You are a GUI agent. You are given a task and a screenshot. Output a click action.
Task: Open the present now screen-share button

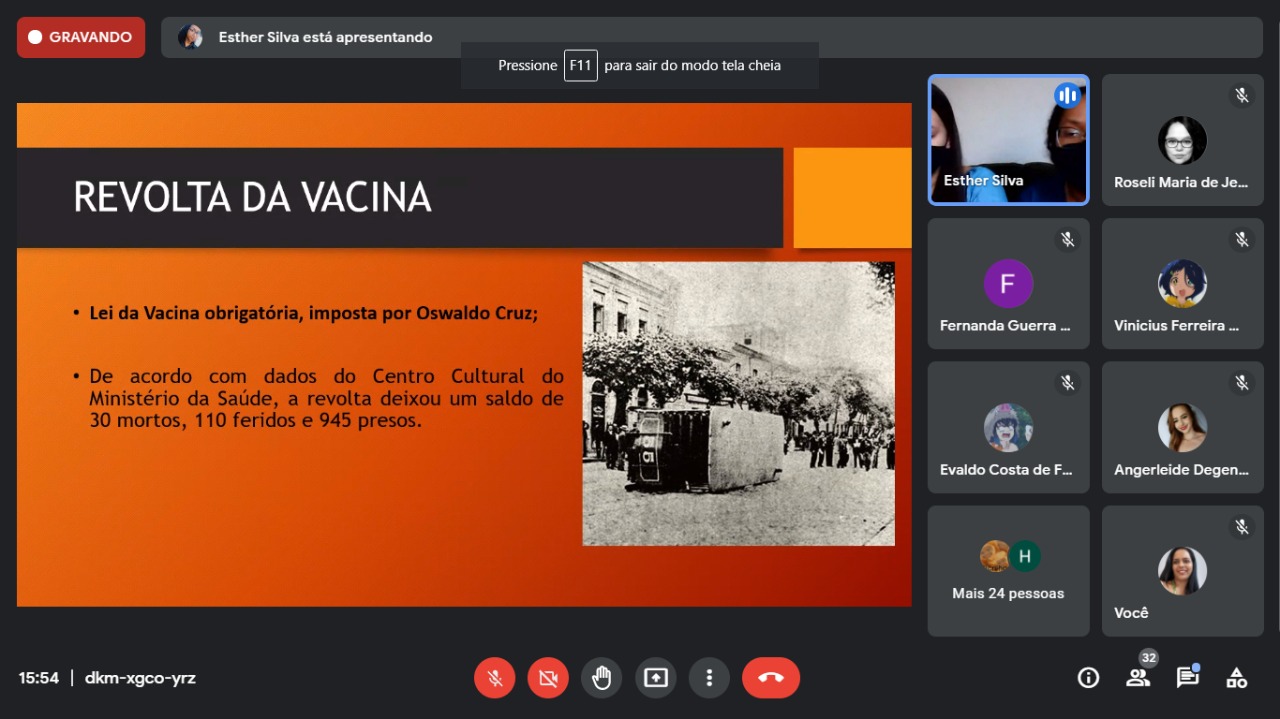pyautogui.click(x=655, y=678)
